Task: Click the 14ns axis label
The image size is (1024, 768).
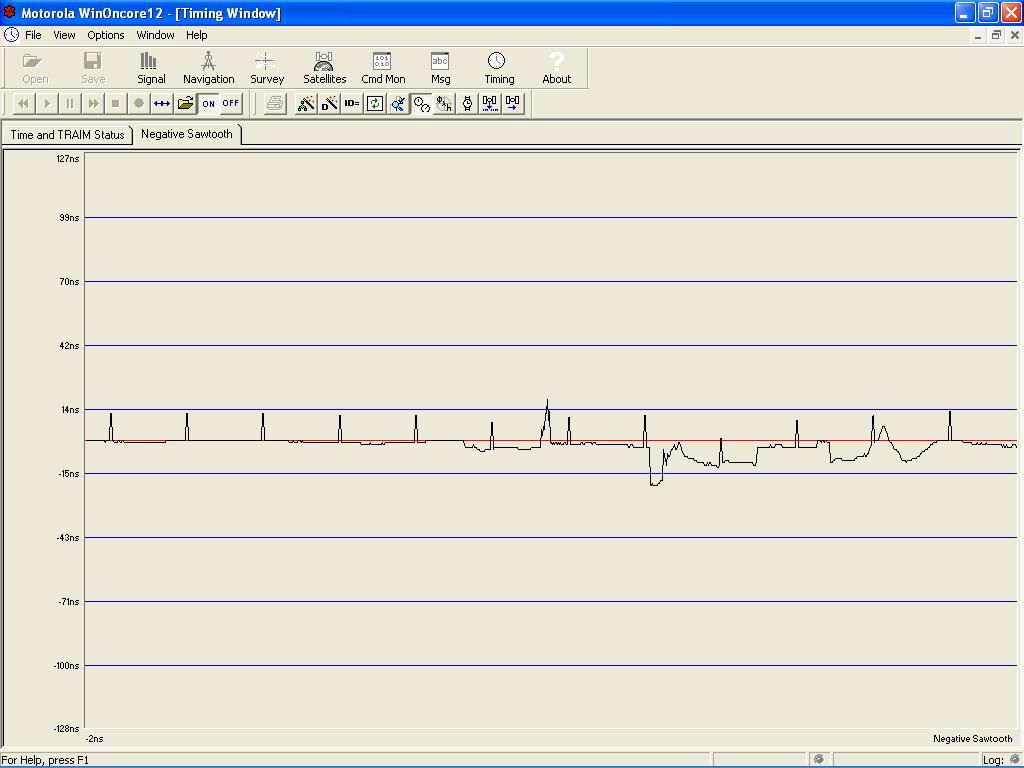Action: (x=70, y=409)
